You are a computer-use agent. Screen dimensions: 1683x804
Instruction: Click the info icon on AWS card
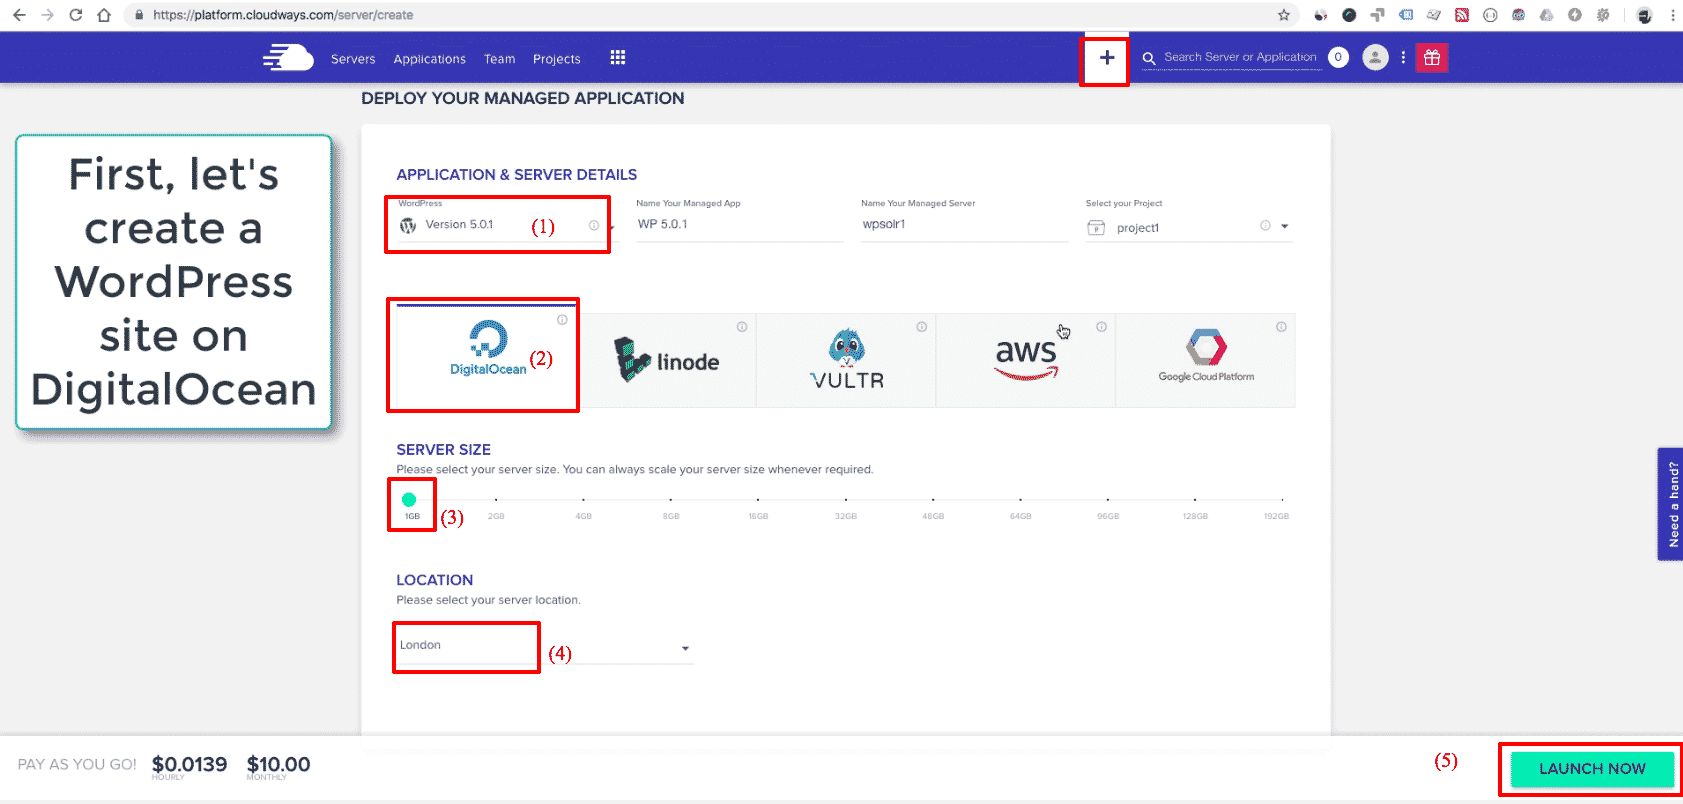click(1101, 327)
